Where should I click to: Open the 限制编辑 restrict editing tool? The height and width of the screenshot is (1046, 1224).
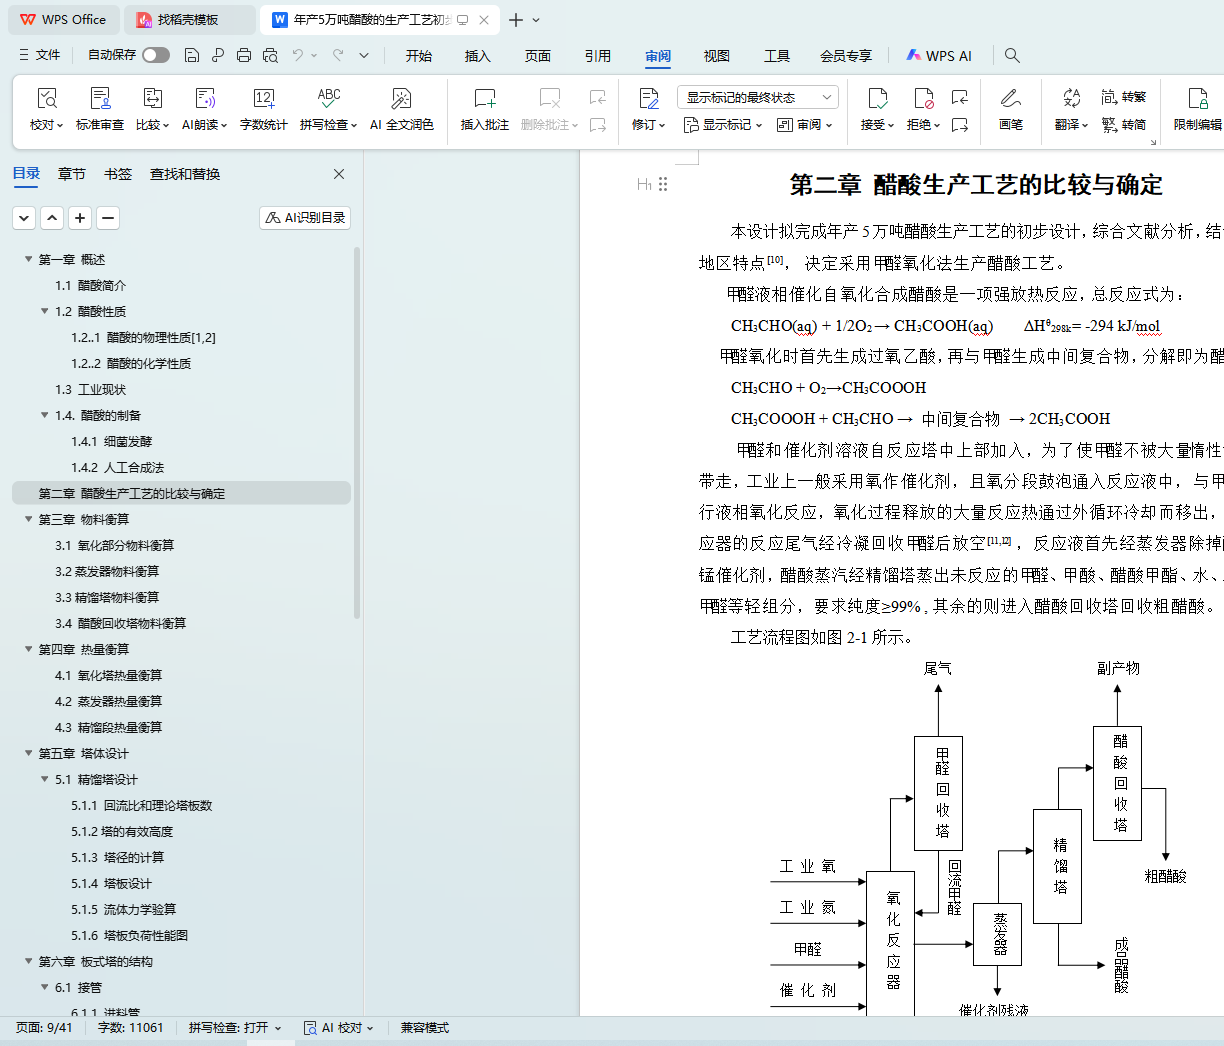tap(1197, 109)
